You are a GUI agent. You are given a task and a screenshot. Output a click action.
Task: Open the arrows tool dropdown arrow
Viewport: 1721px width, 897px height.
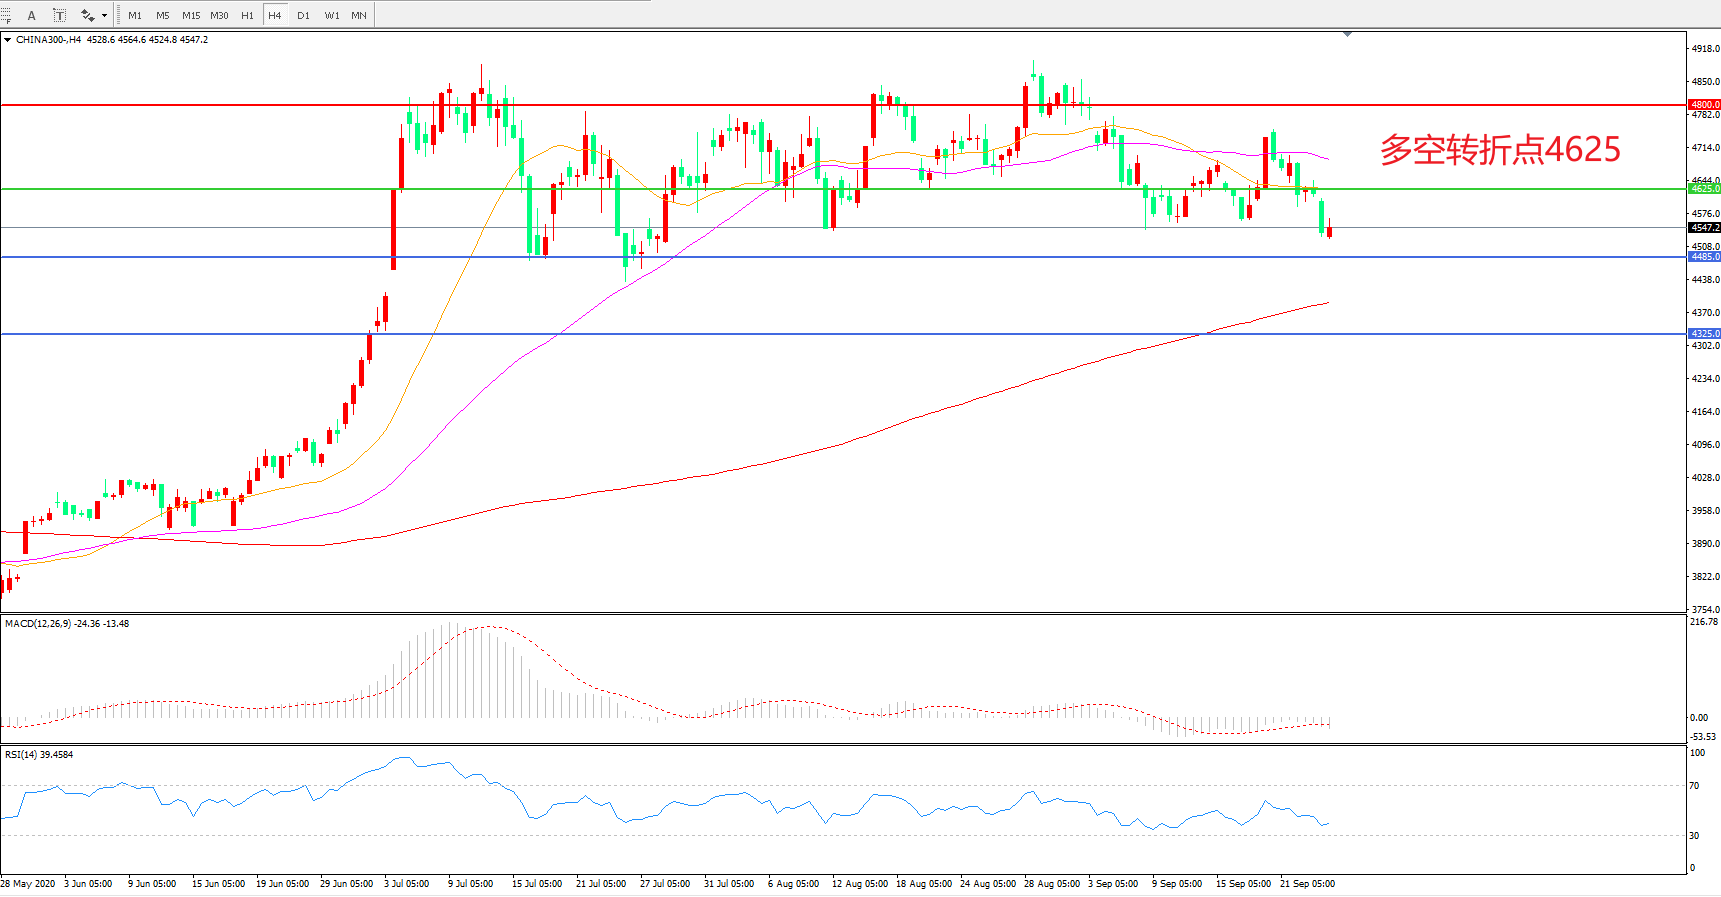[x=104, y=15]
